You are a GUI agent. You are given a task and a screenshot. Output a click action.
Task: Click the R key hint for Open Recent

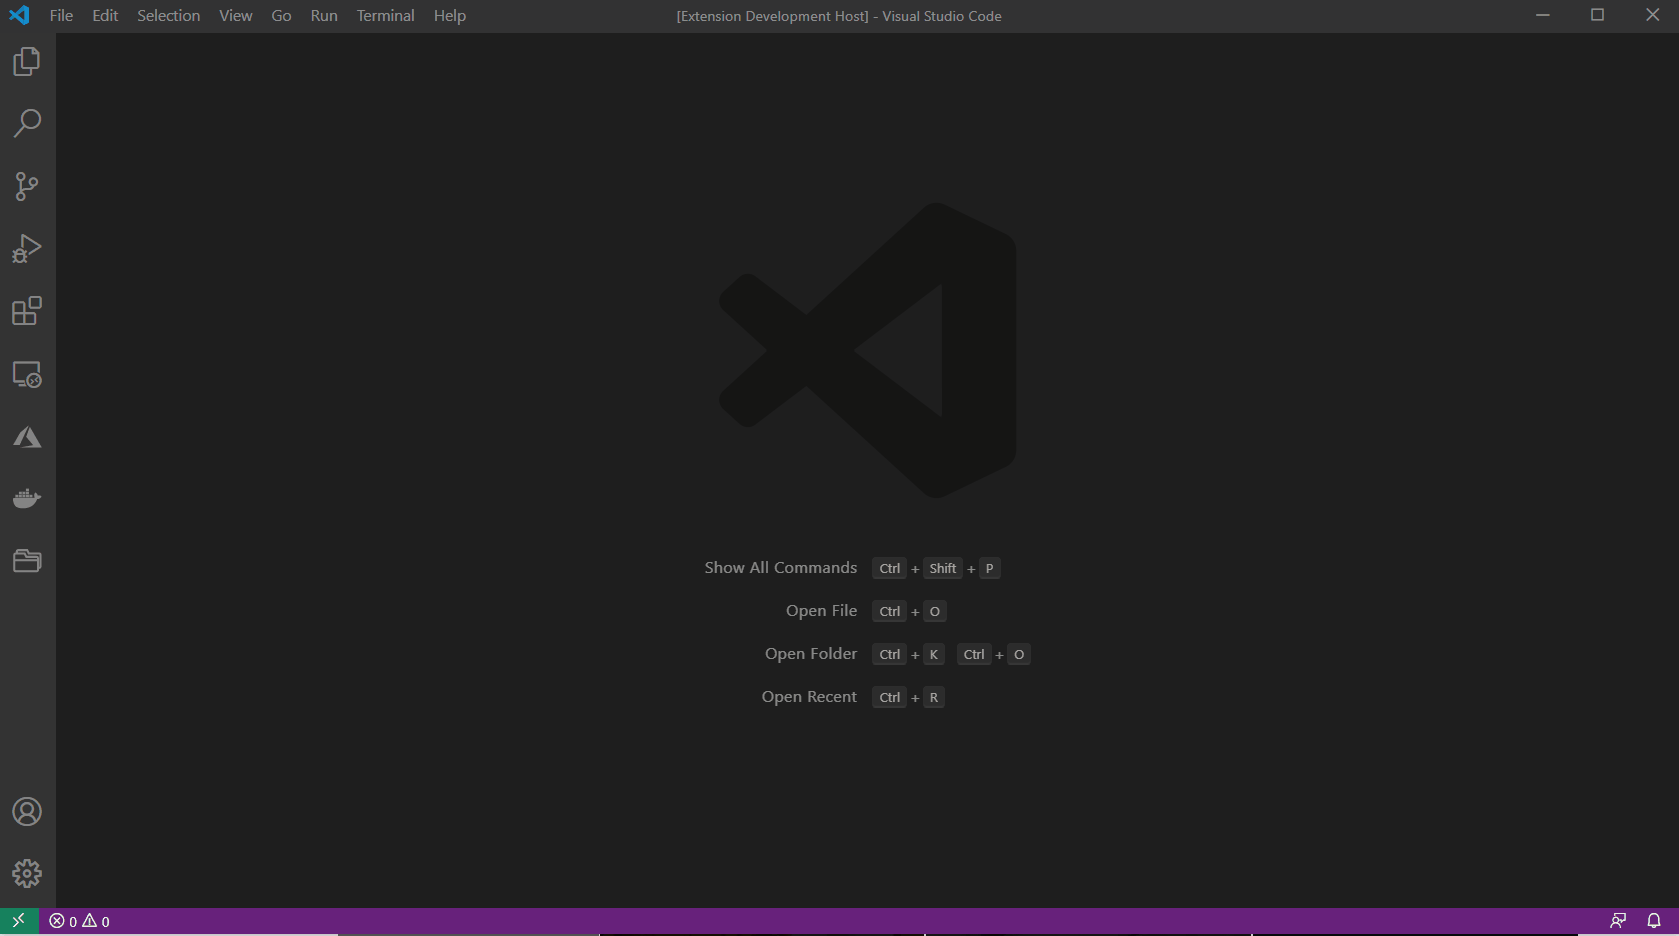934,697
